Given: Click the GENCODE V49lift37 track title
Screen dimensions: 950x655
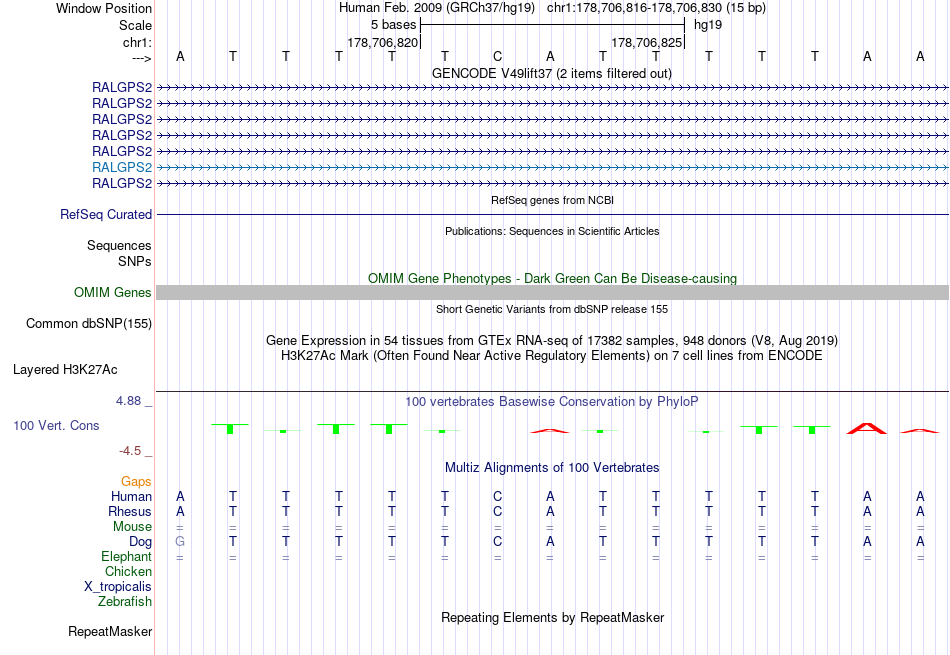Looking at the screenshot, I should (551, 73).
